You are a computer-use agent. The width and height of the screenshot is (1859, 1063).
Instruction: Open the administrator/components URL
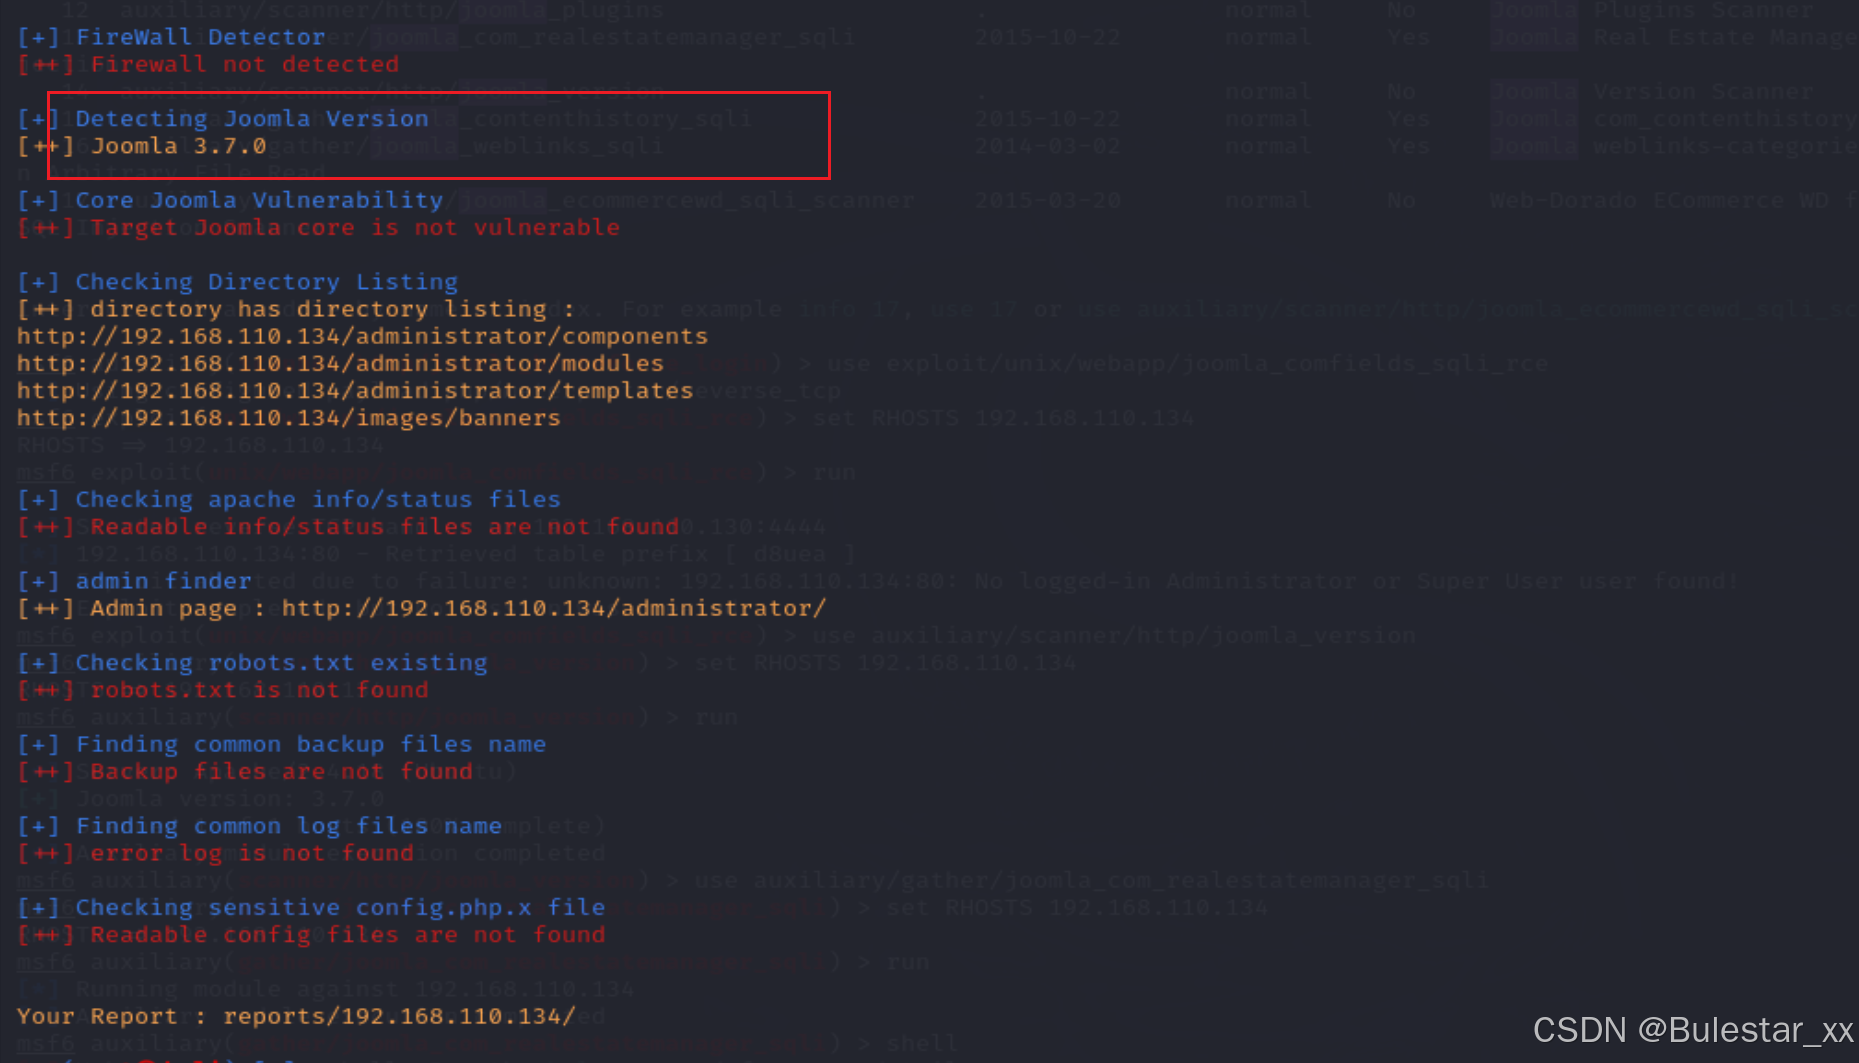pyautogui.click(x=362, y=336)
